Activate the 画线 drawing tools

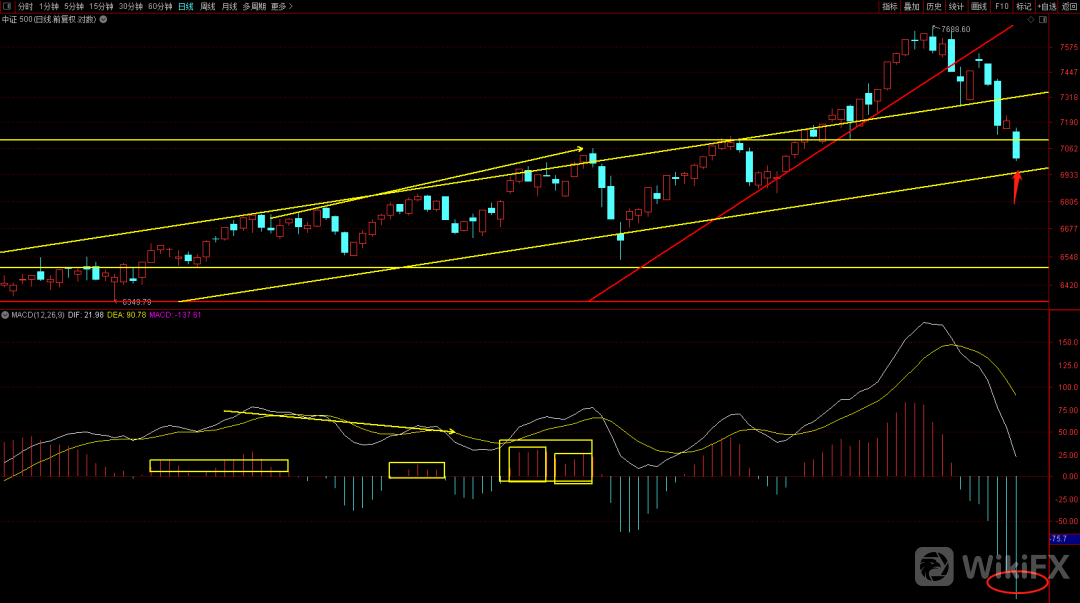point(978,6)
